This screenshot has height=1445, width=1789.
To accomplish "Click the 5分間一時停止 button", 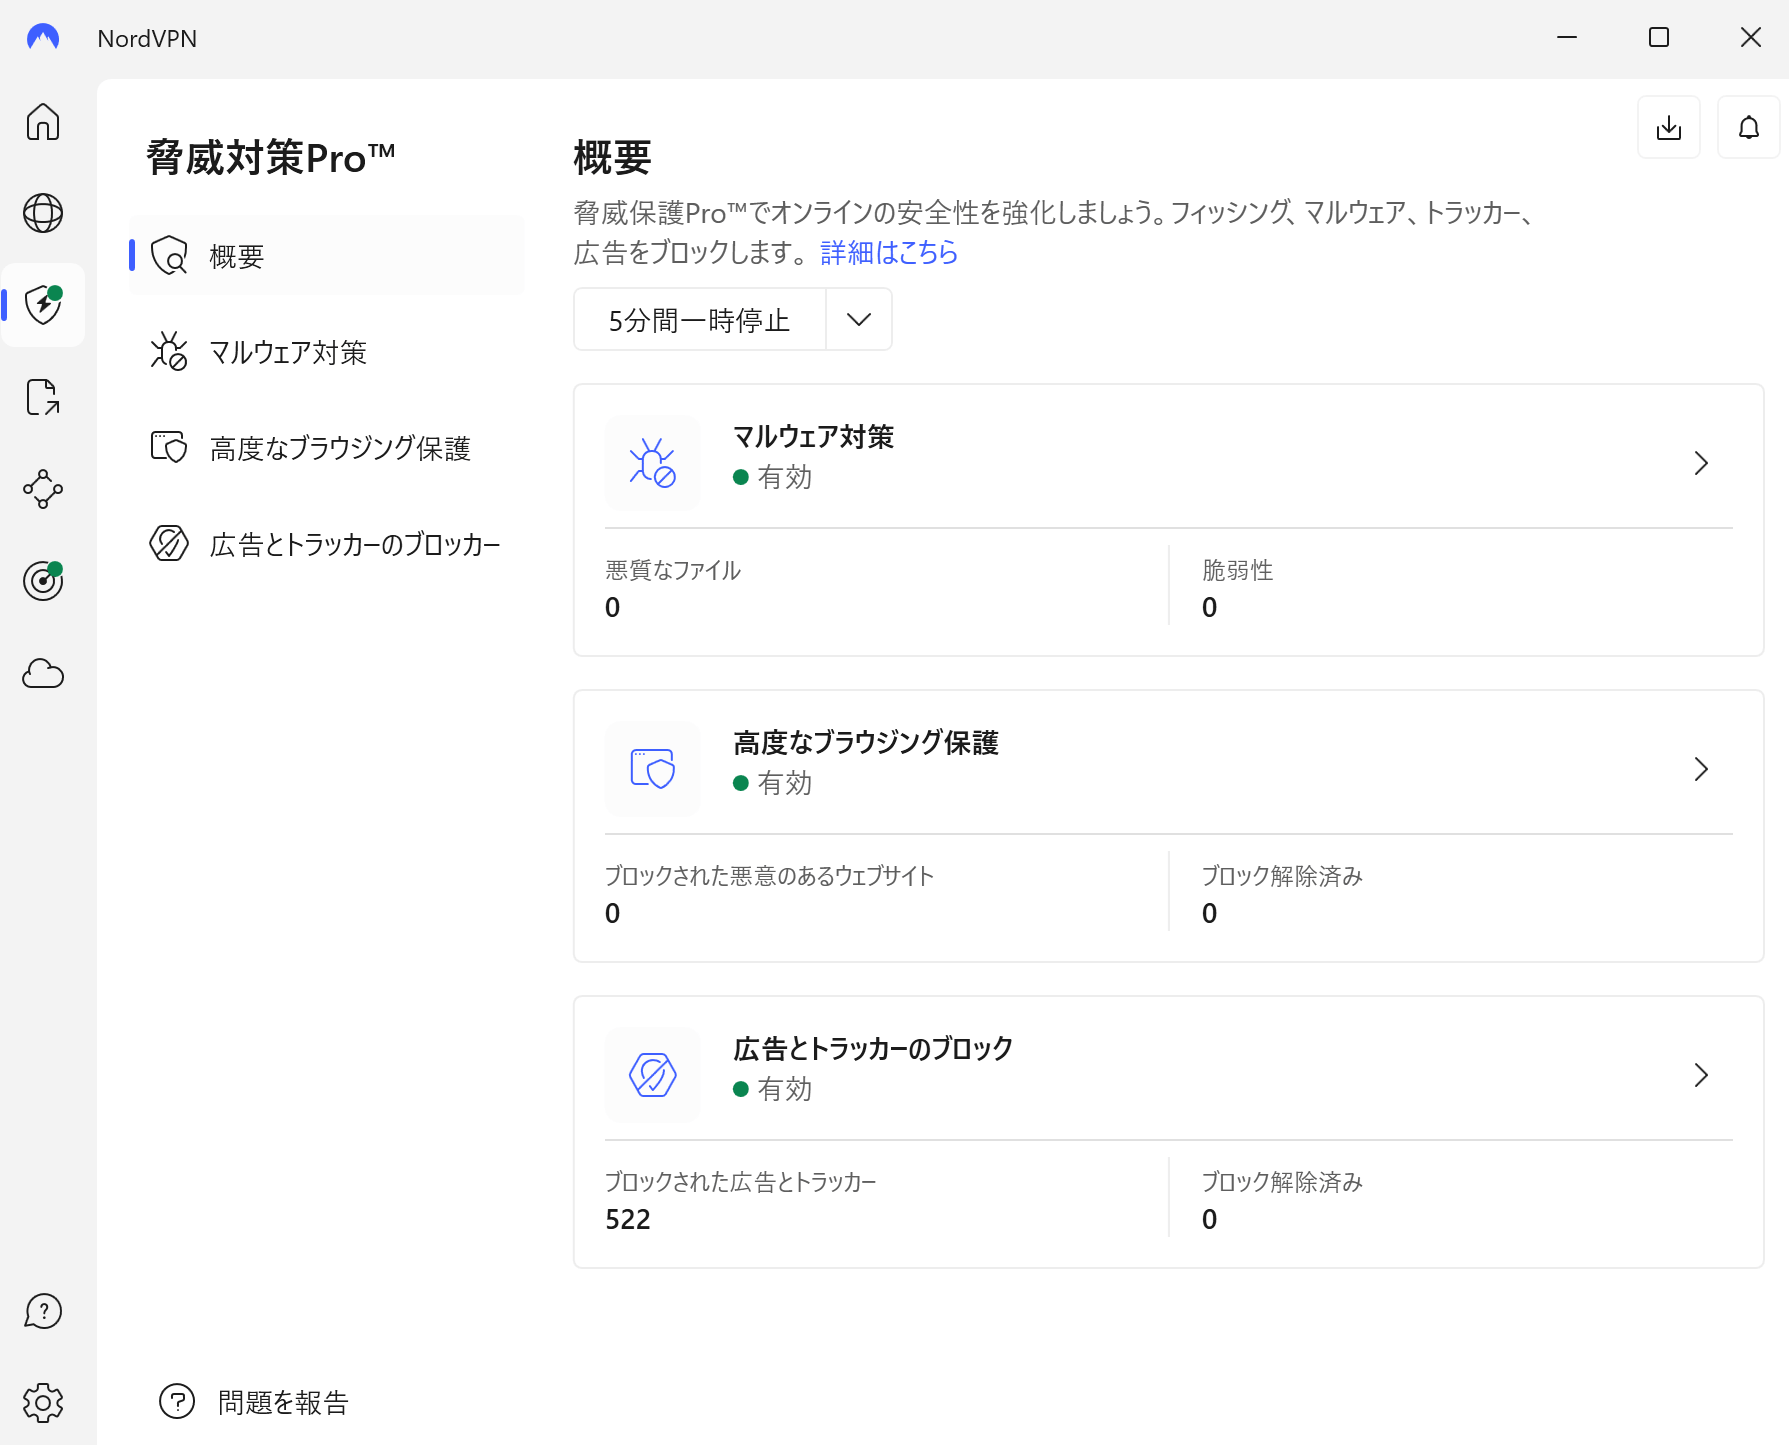I will [x=700, y=319].
